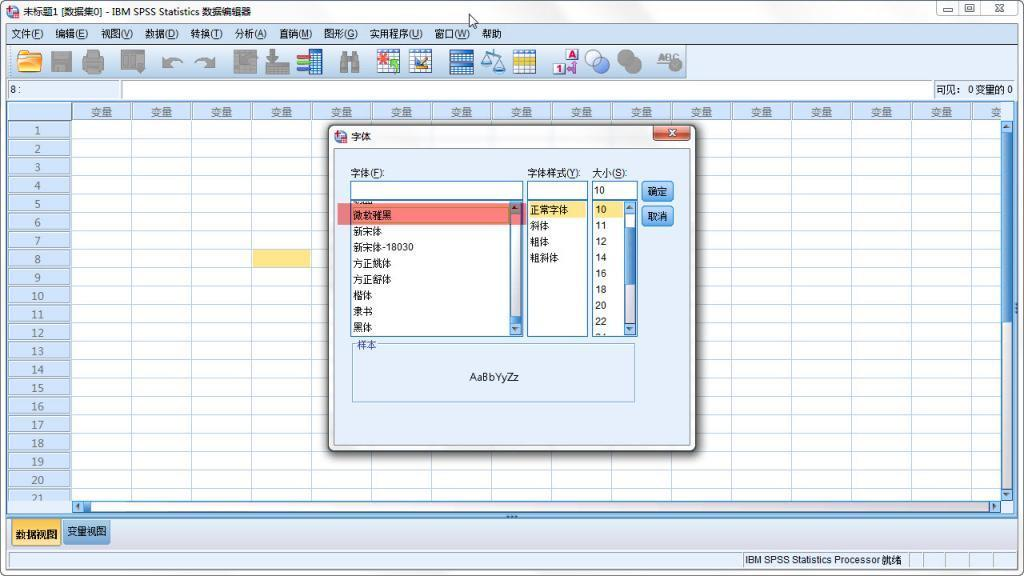The image size is (1024, 576).
Task: Switch to the 数据视图 tab
Action: (x=36, y=534)
